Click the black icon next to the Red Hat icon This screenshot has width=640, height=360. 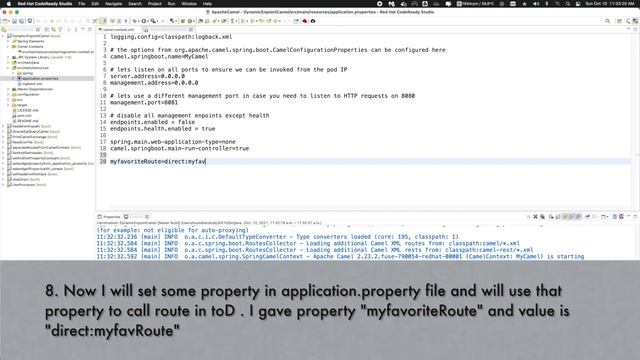(x=313, y=21)
